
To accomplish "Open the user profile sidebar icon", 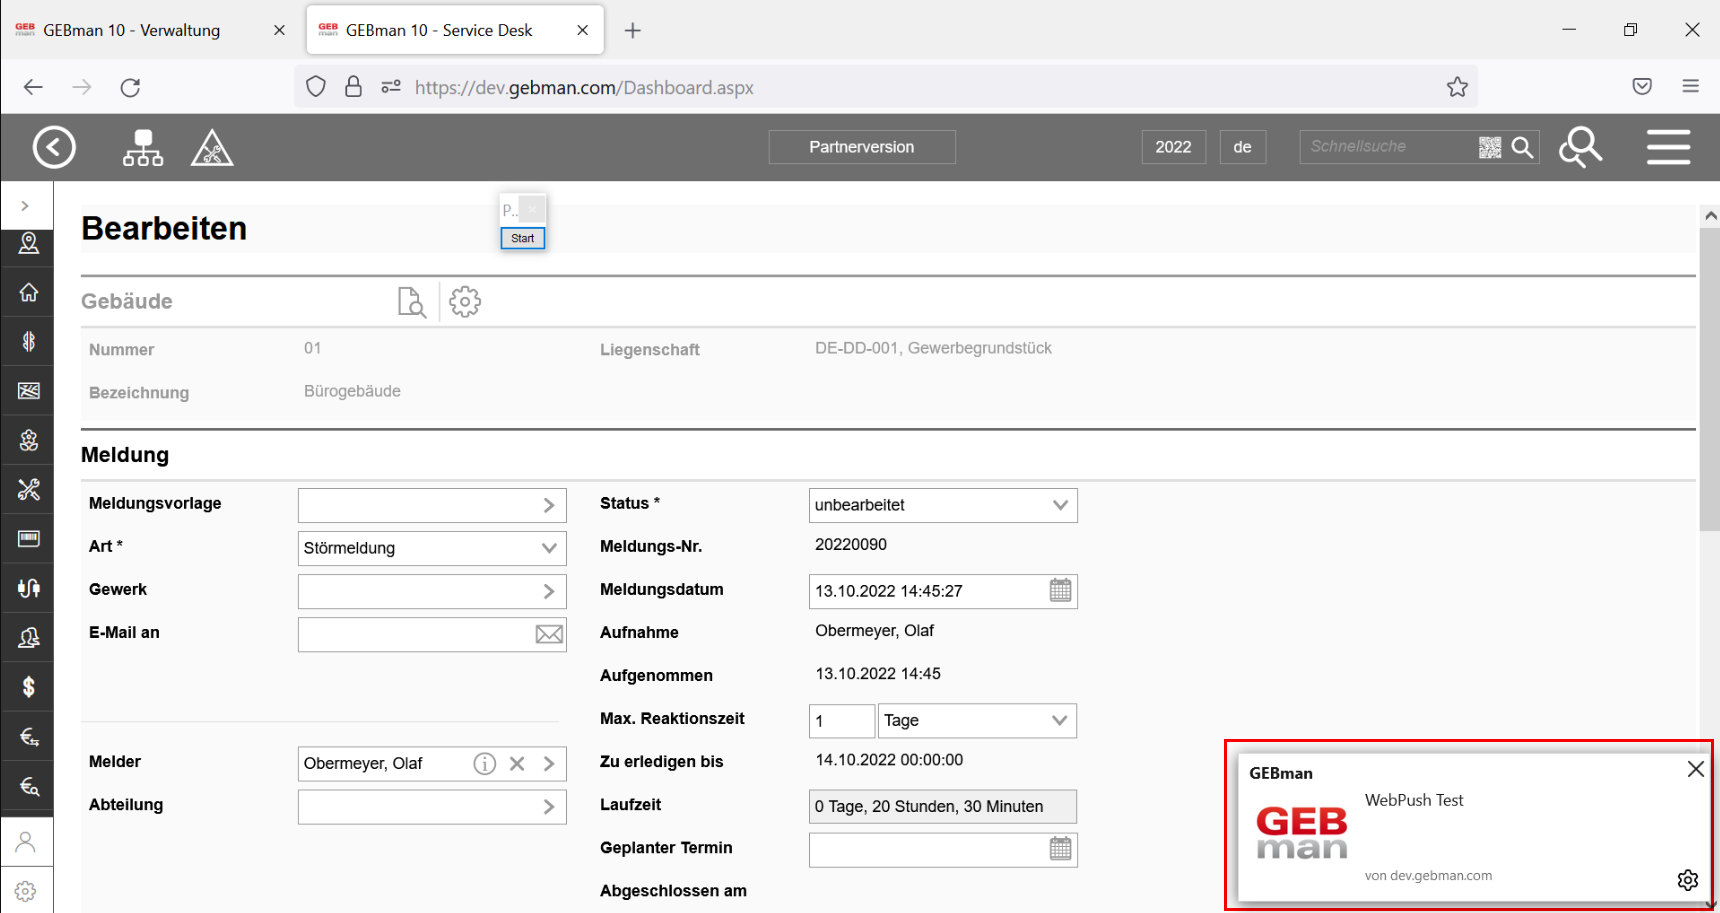I will (x=26, y=842).
